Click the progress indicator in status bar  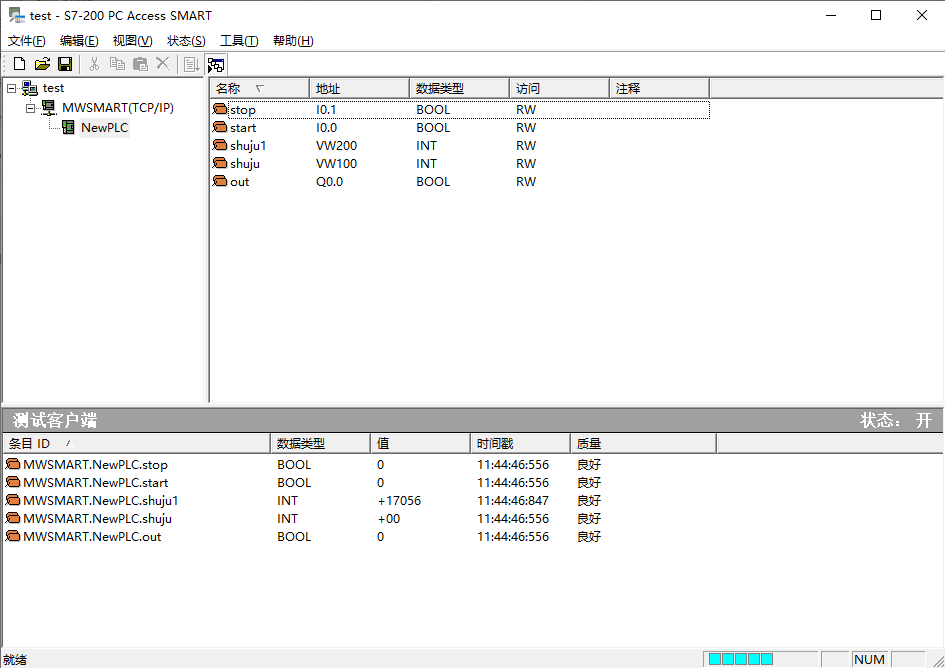(x=740, y=659)
